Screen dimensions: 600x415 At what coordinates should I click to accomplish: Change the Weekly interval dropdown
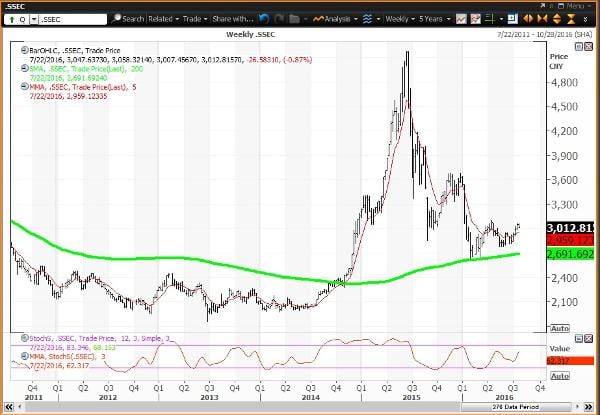pyautogui.click(x=400, y=19)
